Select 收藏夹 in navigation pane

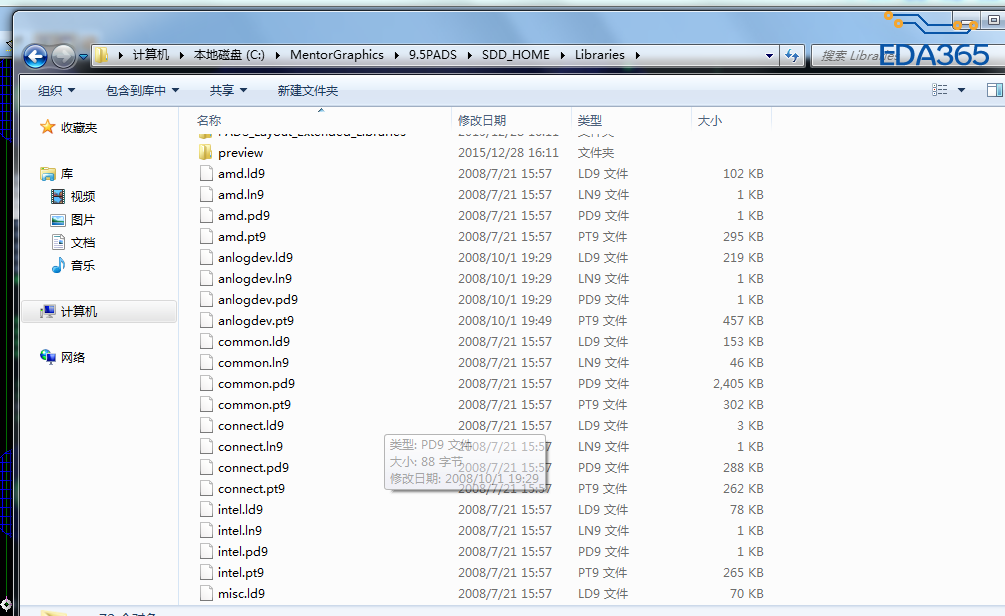(79, 128)
